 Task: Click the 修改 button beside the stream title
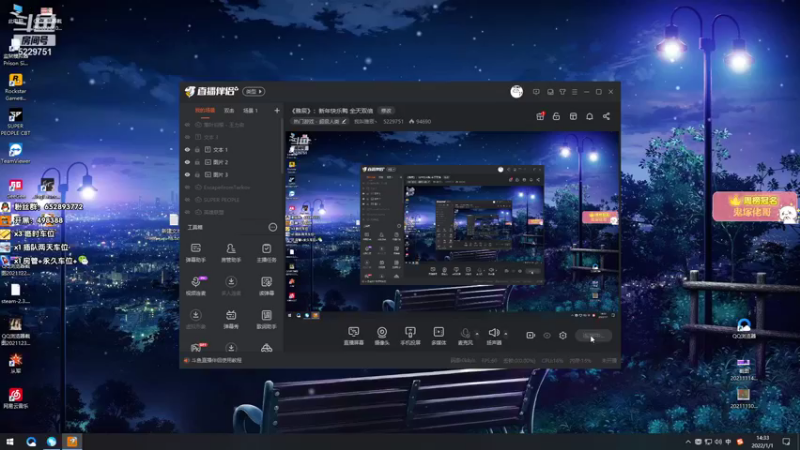pos(386,111)
